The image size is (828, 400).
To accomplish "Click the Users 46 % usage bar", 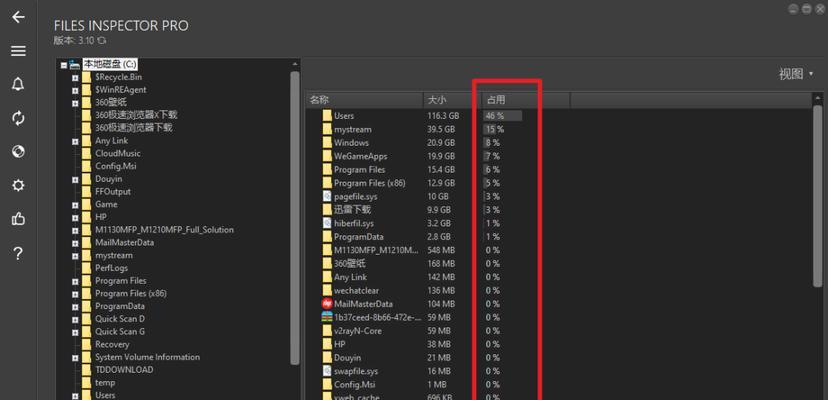I will (x=502, y=116).
